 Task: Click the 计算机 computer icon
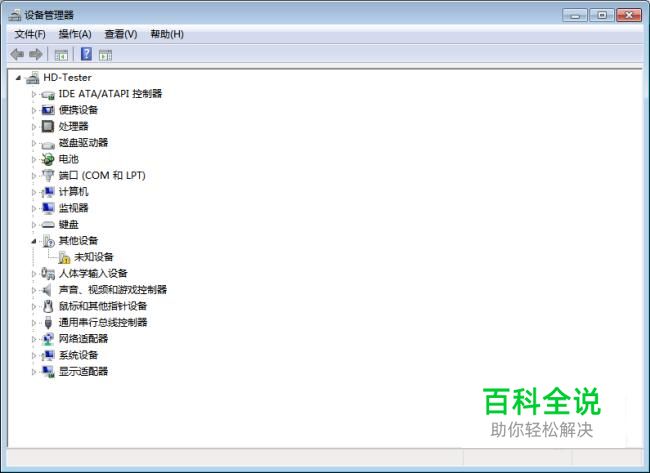[48, 192]
